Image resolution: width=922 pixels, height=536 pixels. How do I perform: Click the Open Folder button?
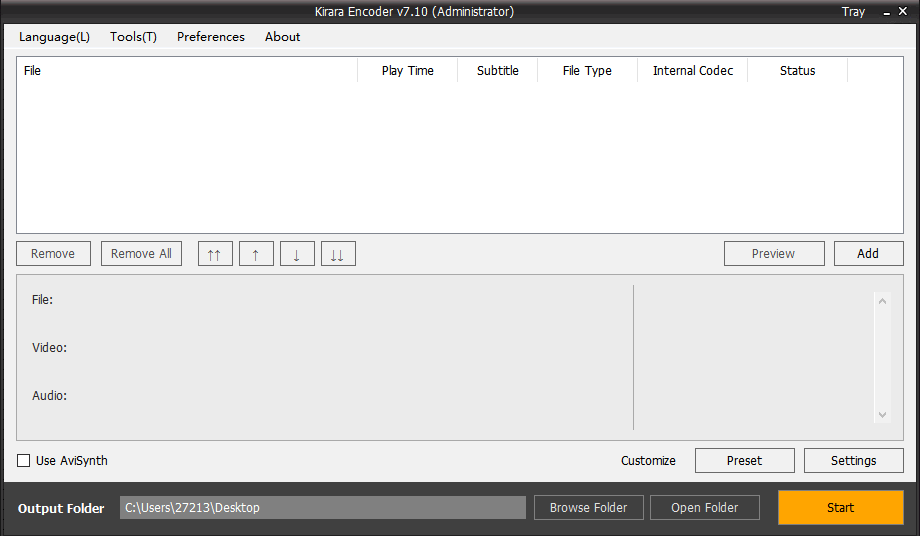tap(705, 508)
